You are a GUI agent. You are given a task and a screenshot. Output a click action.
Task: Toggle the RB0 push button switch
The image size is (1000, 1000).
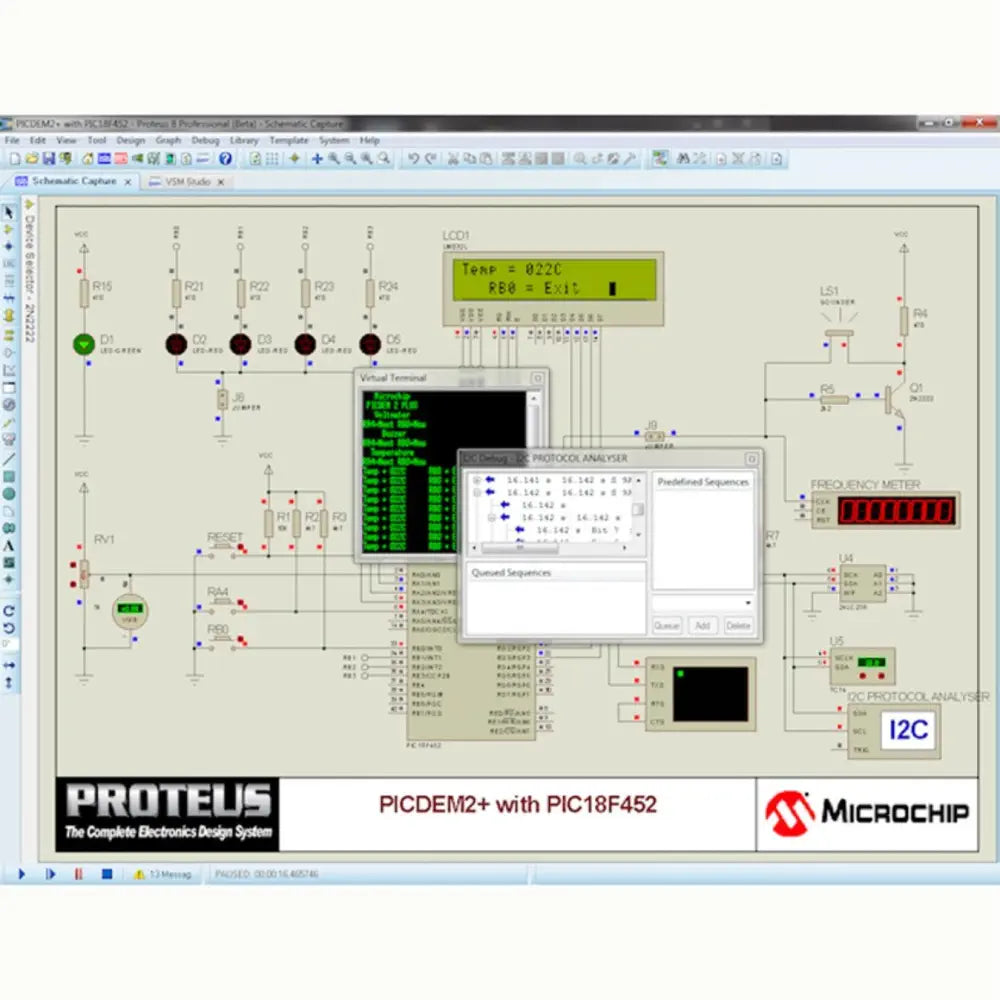click(219, 638)
